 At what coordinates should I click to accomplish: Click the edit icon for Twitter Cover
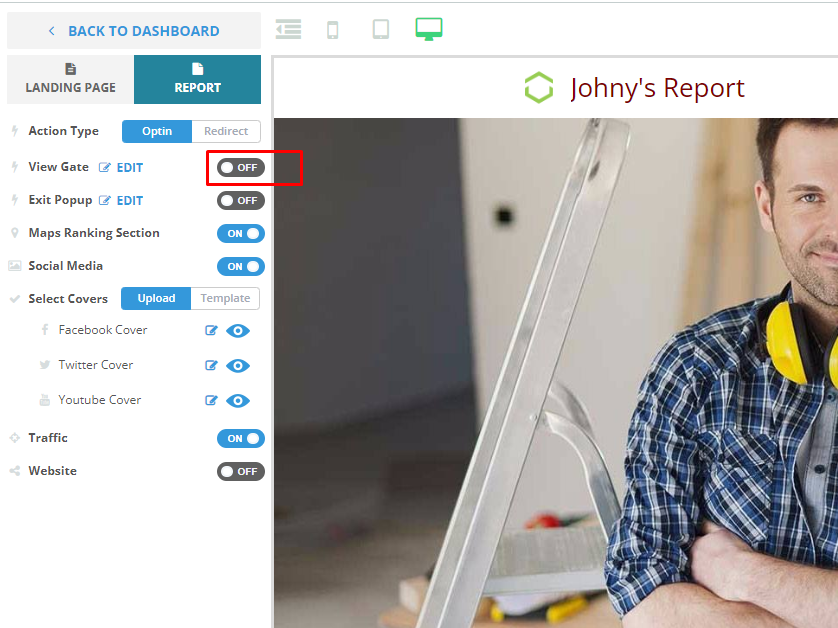pyautogui.click(x=211, y=366)
